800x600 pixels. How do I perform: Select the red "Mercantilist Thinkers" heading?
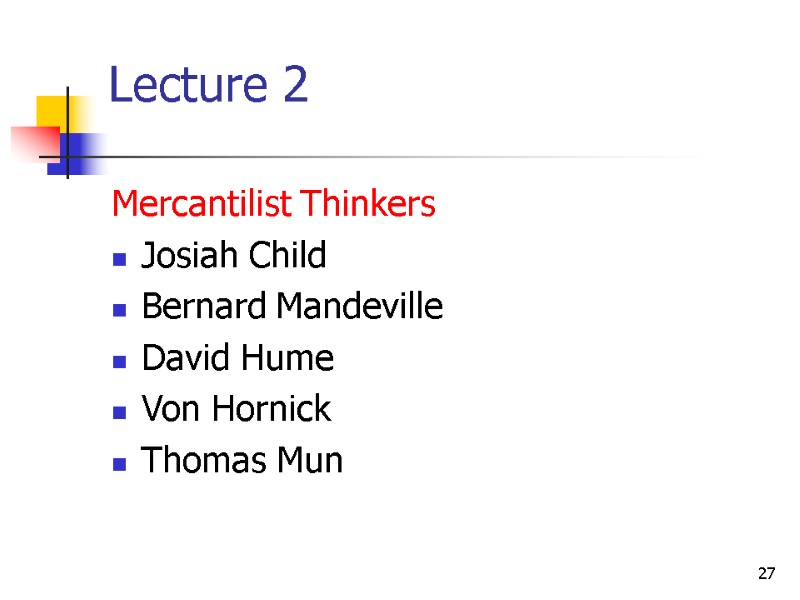point(274,205)
